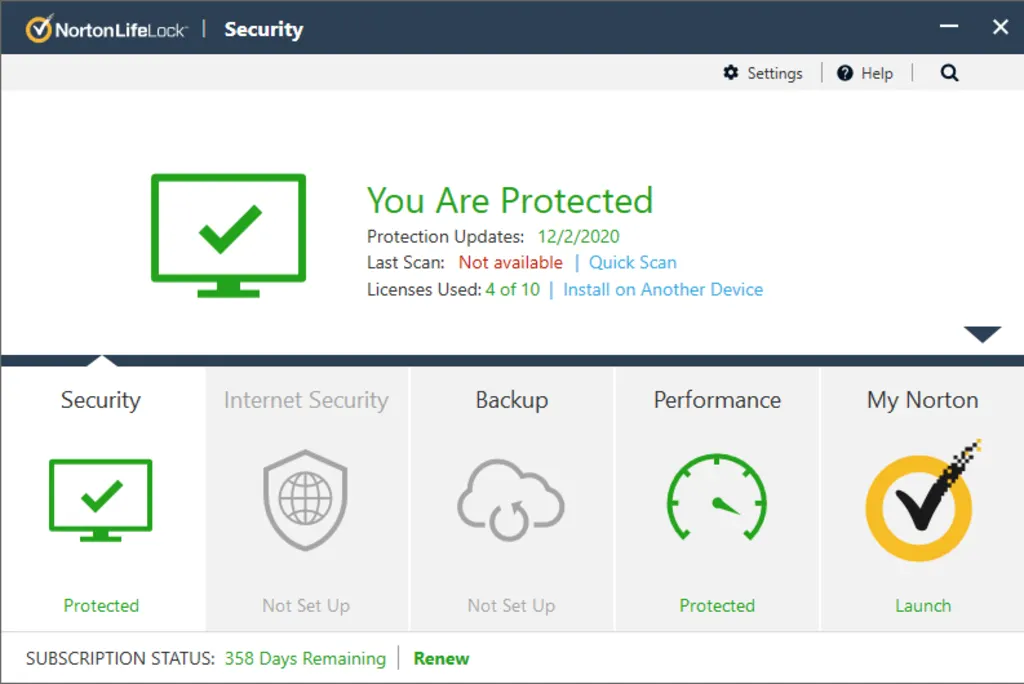Click the NortonLifeLock logo icon
Image resolution: width=1024 pixels, height=684 pixels.
[x=38, y=27]
